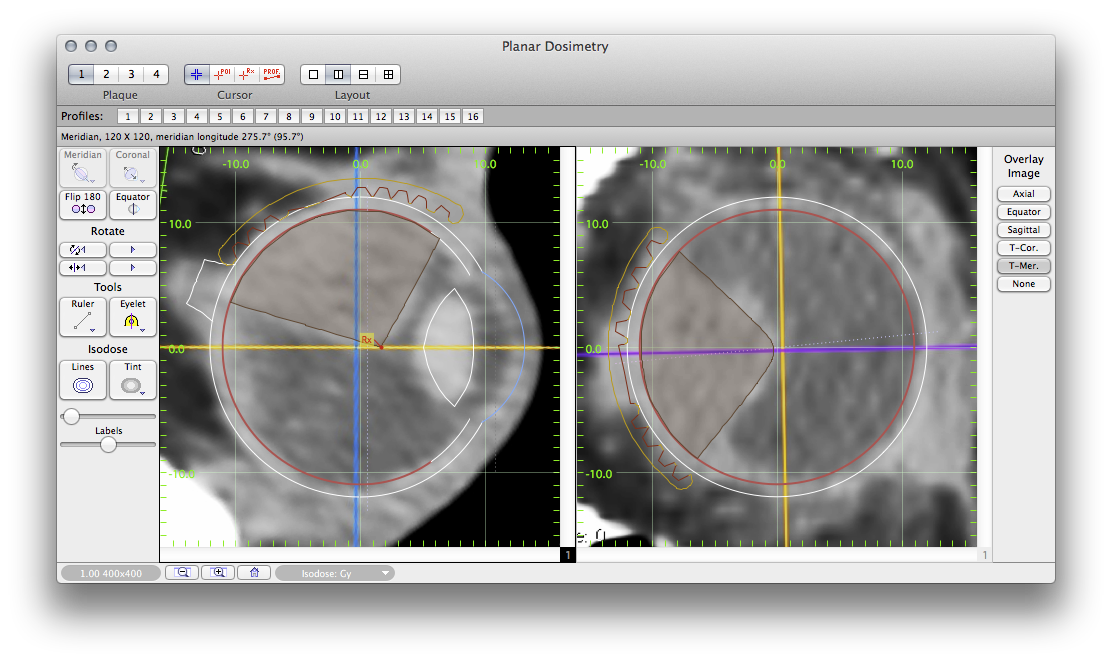
Task: Set overlay image to None
Action: [x=1023, y=284]
